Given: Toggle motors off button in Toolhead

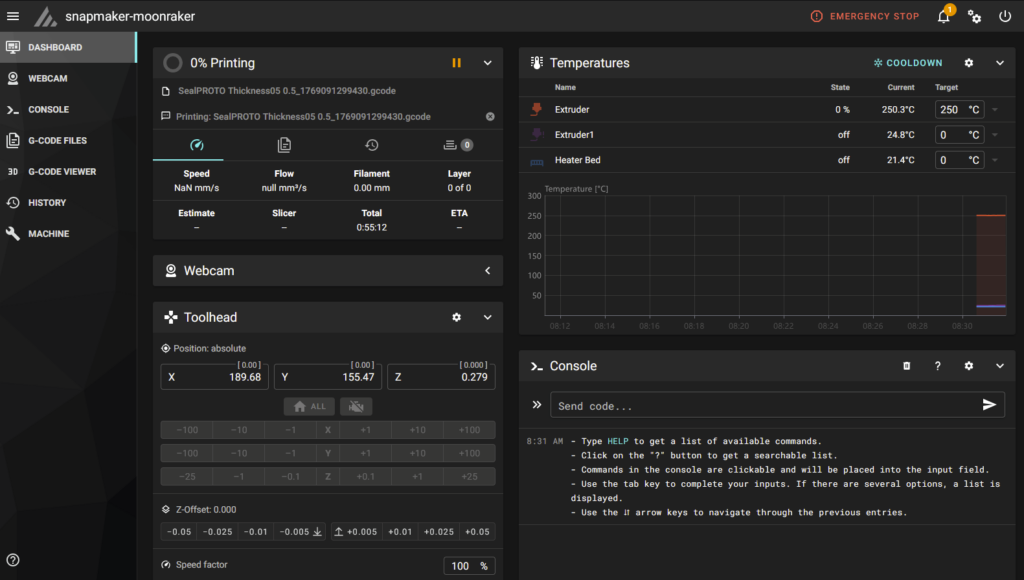Looking at the screenshot, I should click(x=355, y=406).
